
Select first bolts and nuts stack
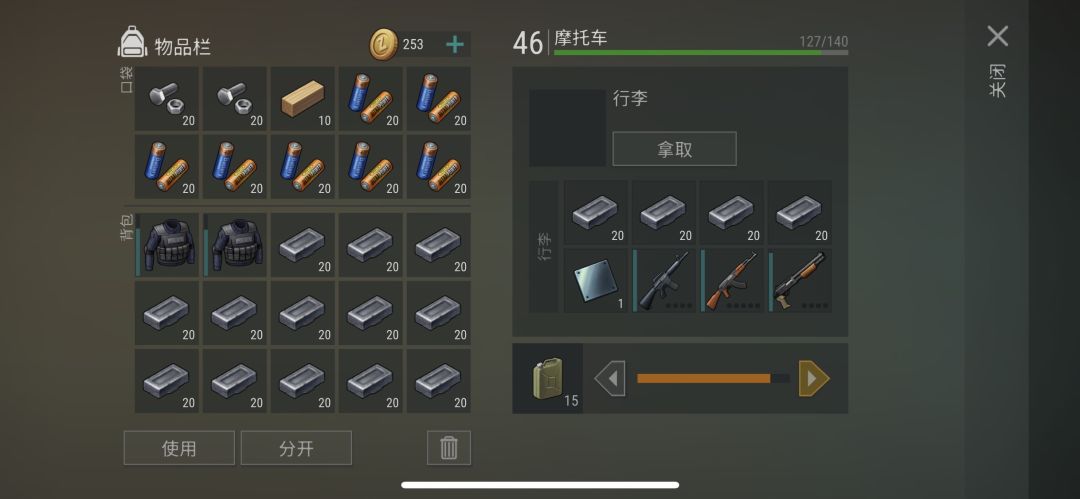[166, 99]
